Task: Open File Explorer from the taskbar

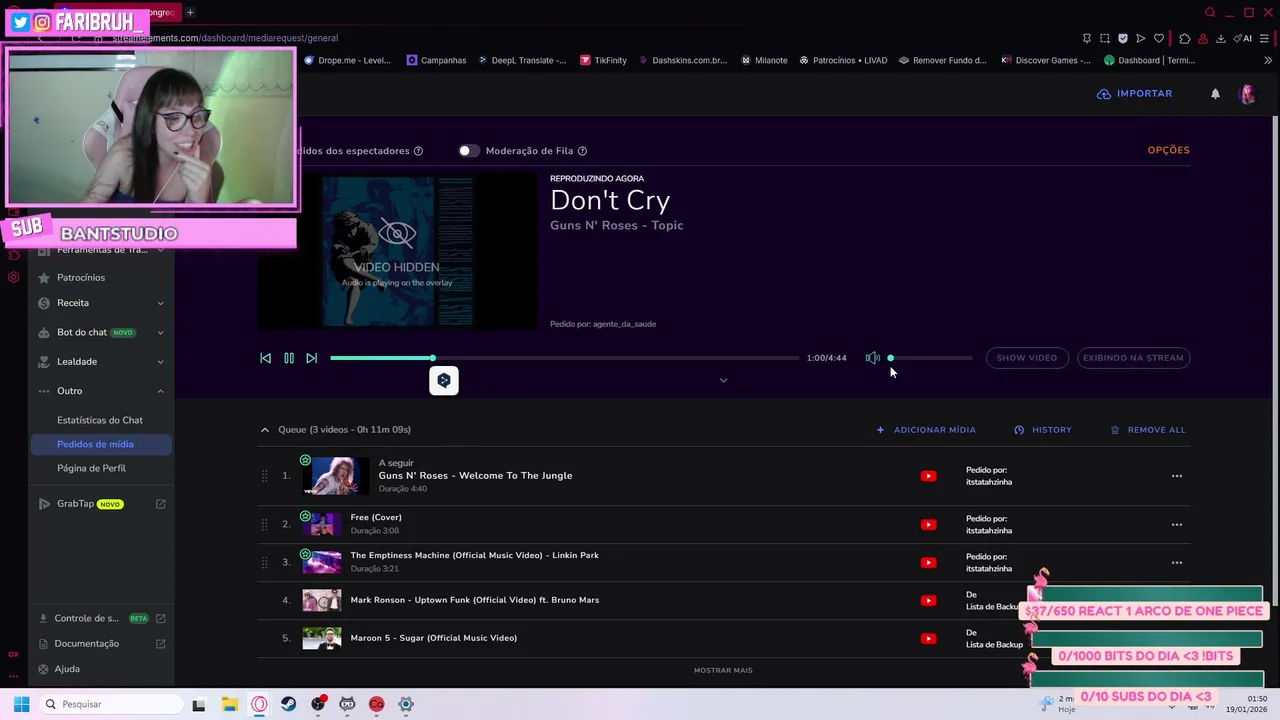Action: (x=229, y=704)
